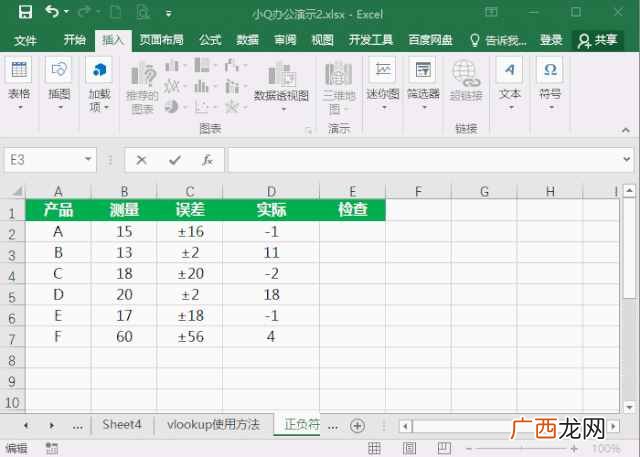Click the vertical scrollbar up arrow
This screenshot has height=457, width=640.
(629, 190)
